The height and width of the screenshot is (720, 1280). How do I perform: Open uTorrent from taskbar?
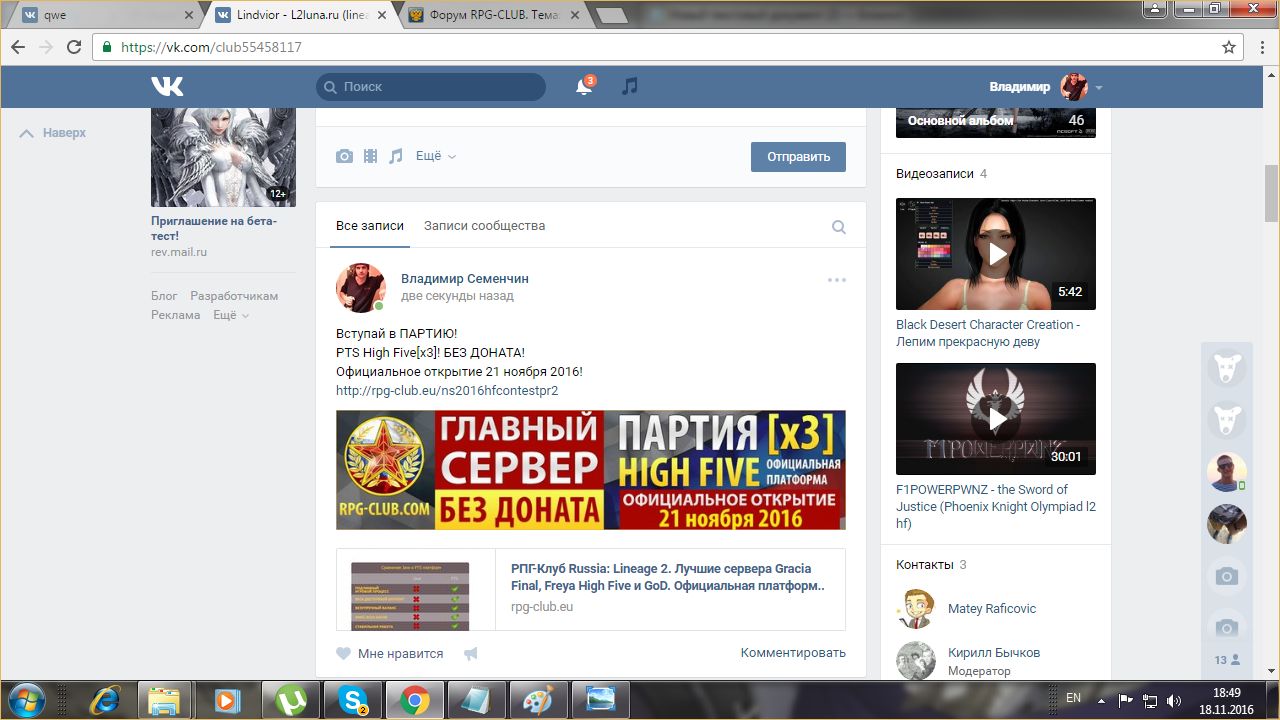click(x=291, y=700)
